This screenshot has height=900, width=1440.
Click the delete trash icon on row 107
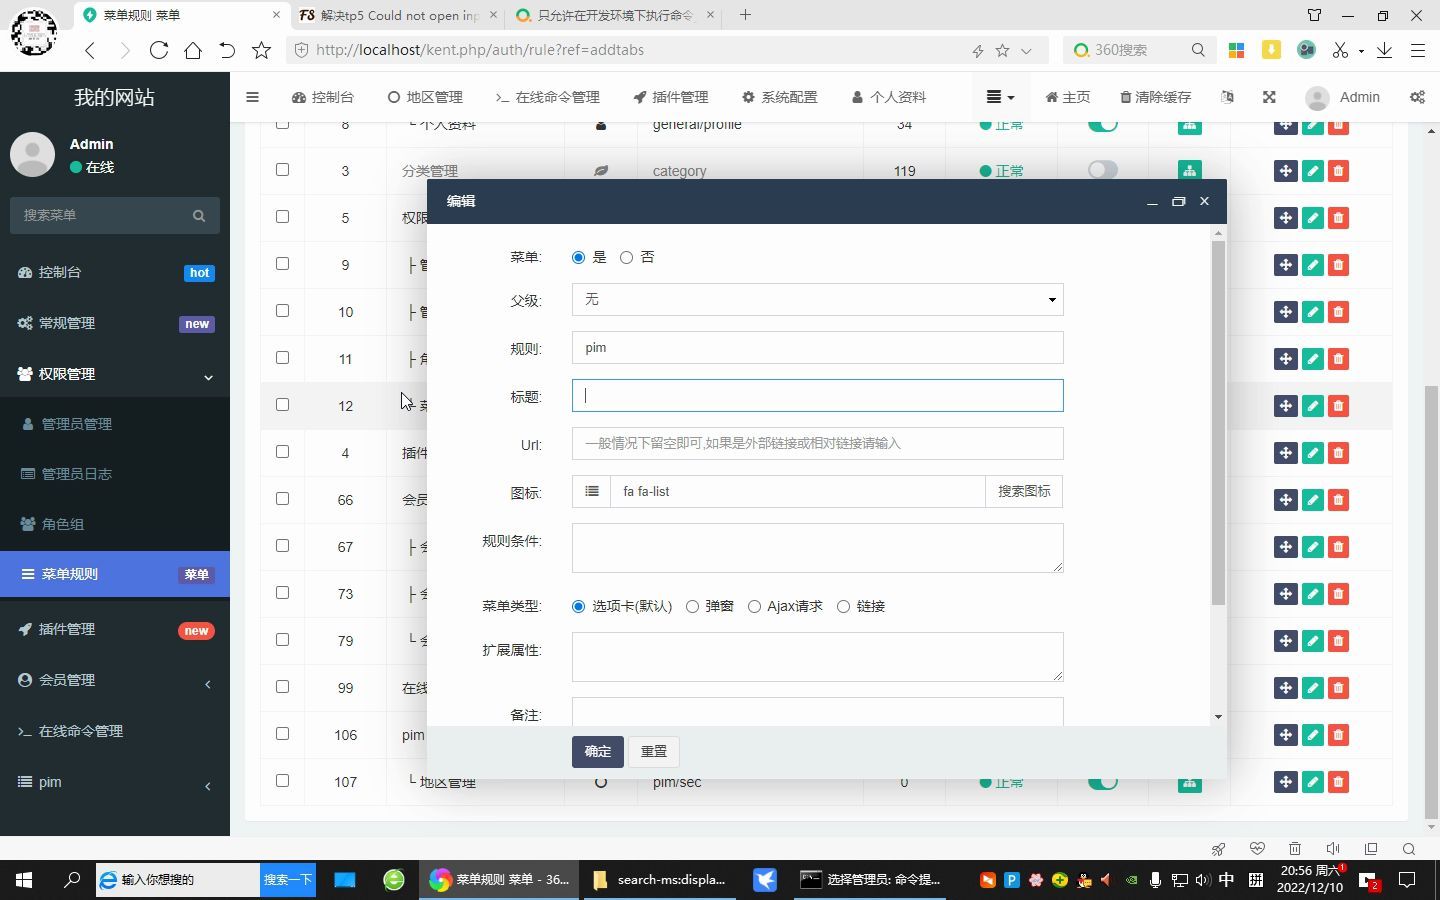pos(1338,781)
